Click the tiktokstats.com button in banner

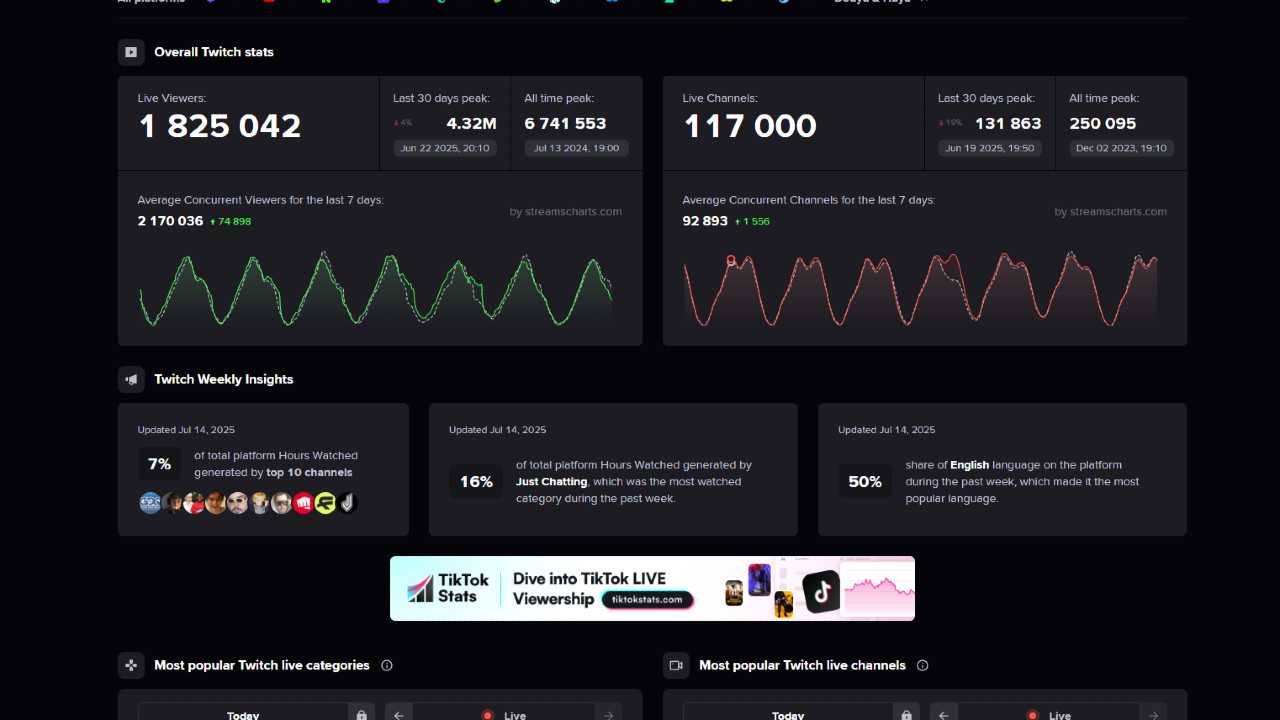648,600
